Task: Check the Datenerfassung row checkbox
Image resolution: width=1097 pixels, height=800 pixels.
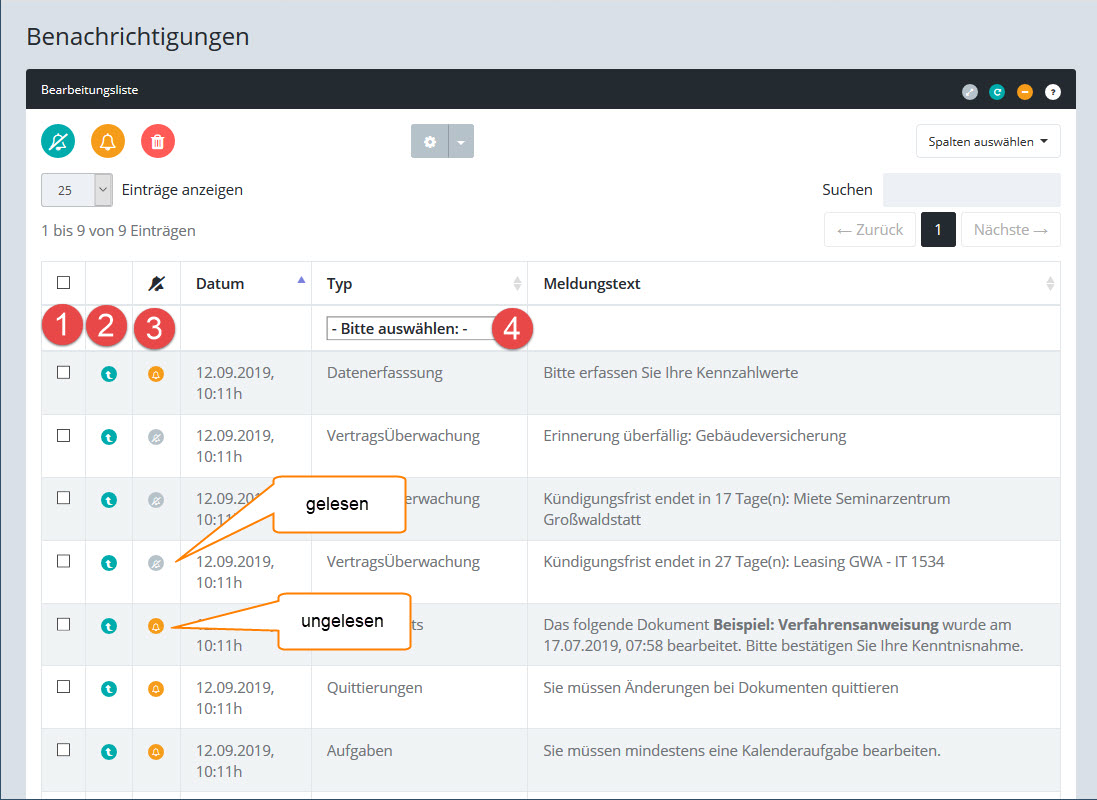Action: click(x=64, y=372)
